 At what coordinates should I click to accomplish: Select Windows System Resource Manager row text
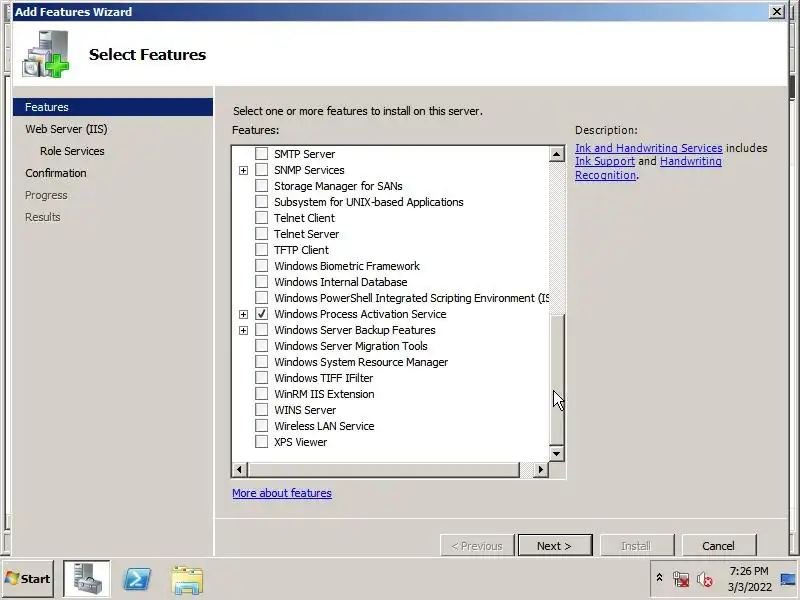click(361, 362)
